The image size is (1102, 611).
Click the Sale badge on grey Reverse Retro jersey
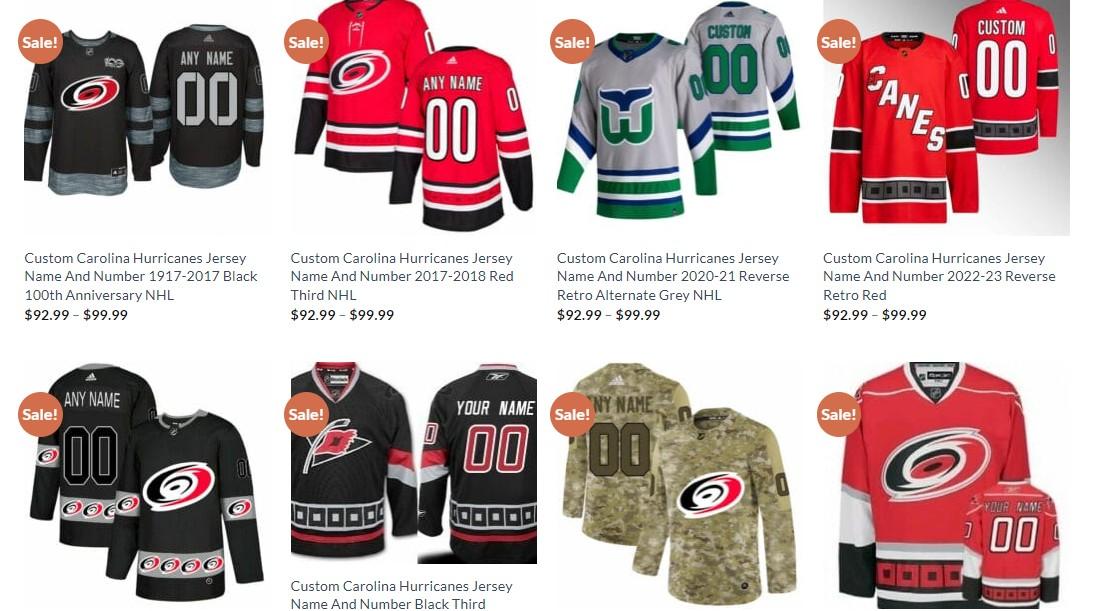point(572,42)
